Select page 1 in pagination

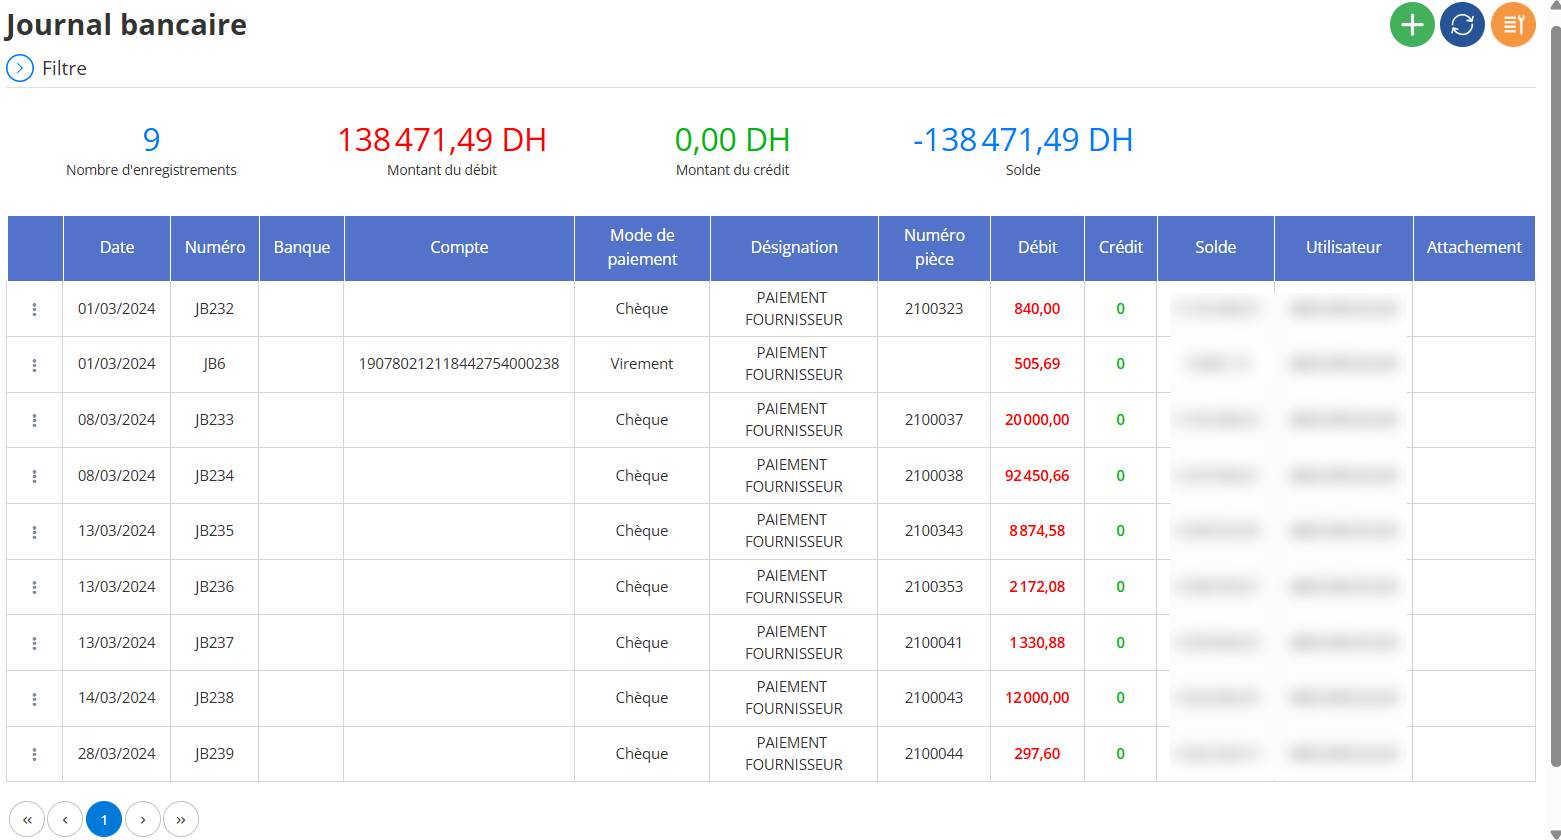[x=104, y=820]
